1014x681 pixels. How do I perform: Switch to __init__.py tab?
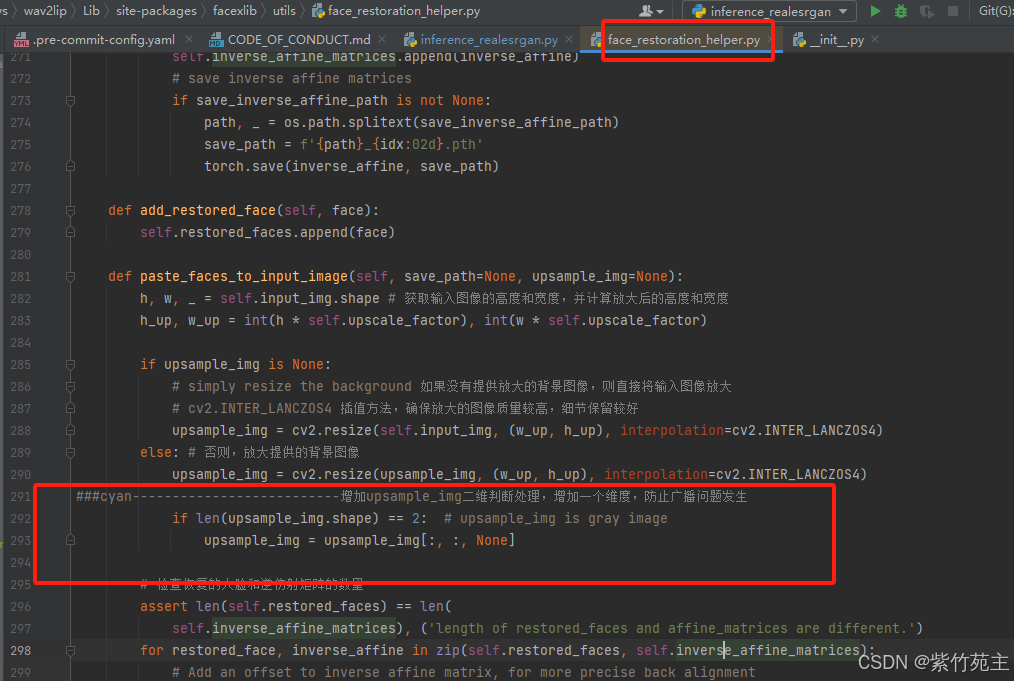[x=829, y=39]
